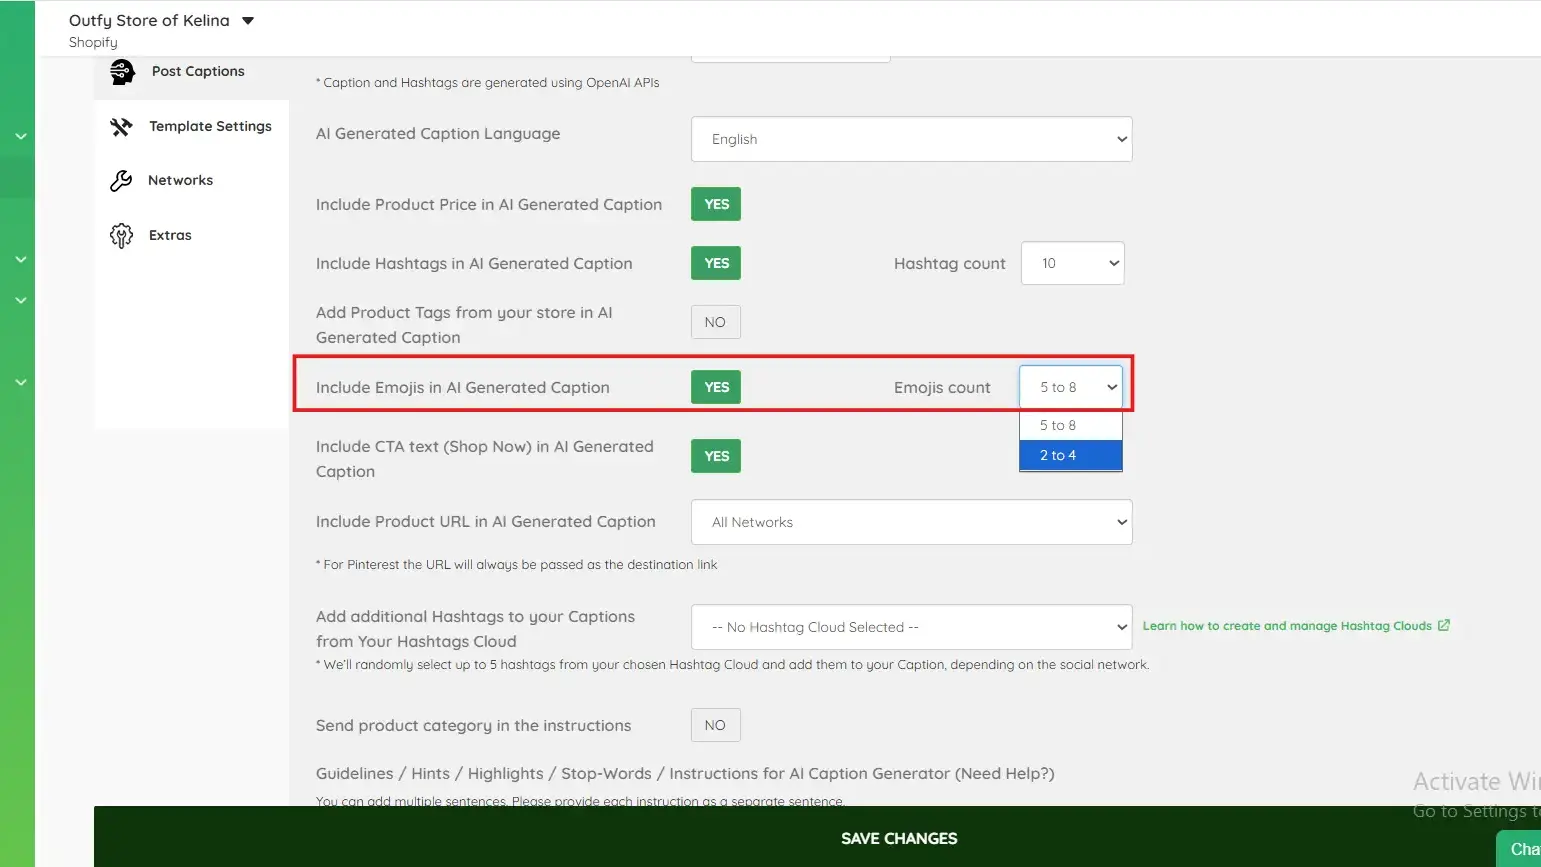Viewport: 1541px width, 867px height.
Task: Open the Hashtag Cloud selection dropdown
Action: (912, 627)
